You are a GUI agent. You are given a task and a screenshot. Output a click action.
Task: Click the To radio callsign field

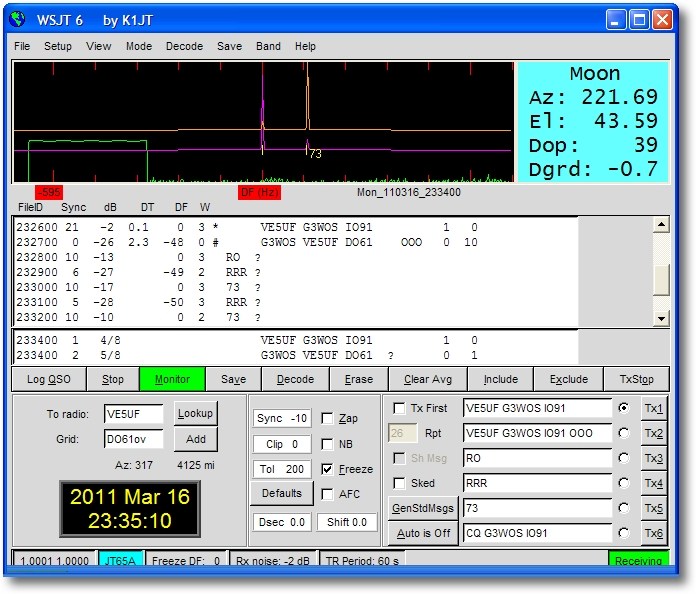(134, 415)
